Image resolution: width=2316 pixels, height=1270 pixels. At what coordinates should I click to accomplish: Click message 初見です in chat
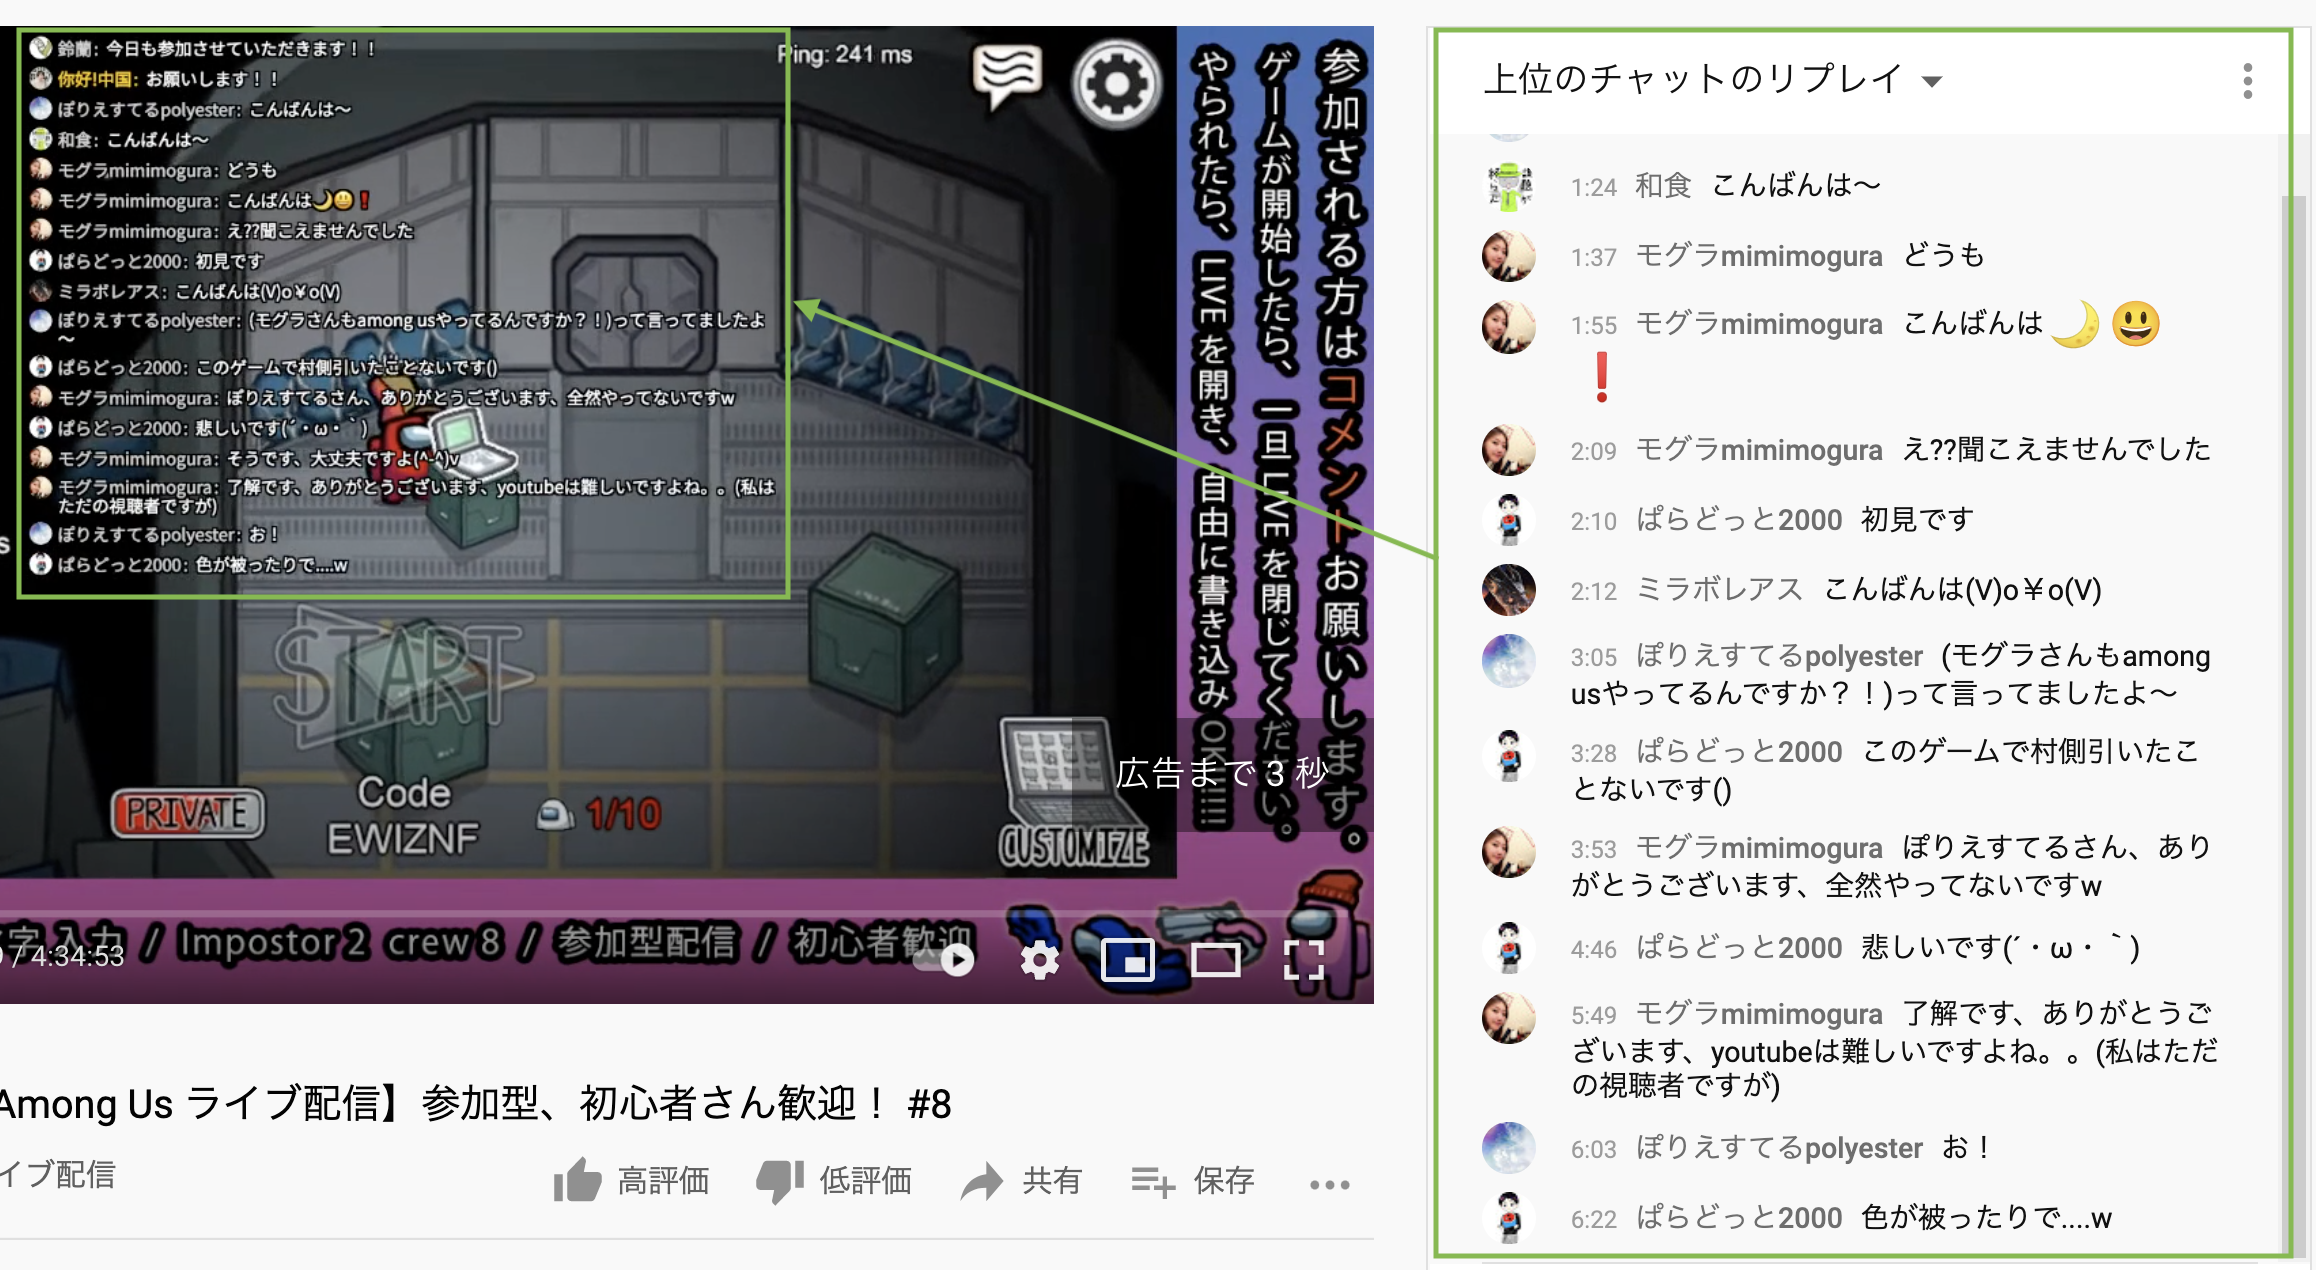pyautogui.click(x=1917, y=520)
